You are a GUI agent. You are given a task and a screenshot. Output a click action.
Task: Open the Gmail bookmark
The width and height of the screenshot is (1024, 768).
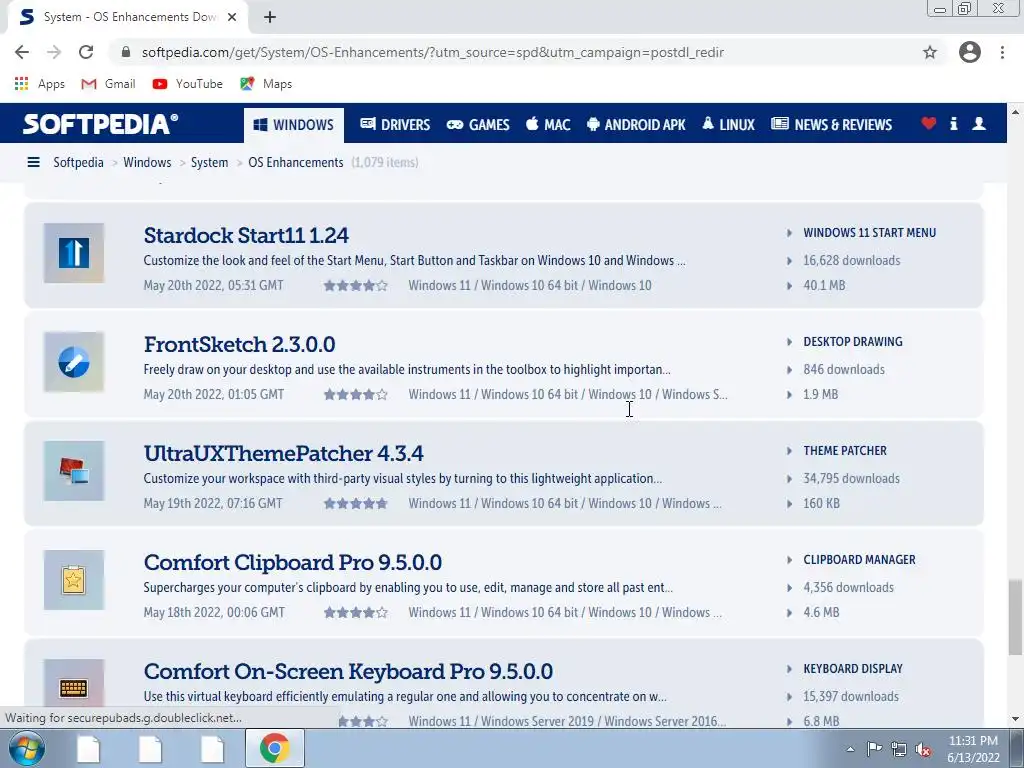pyautogui.click(x=108, y=84)
